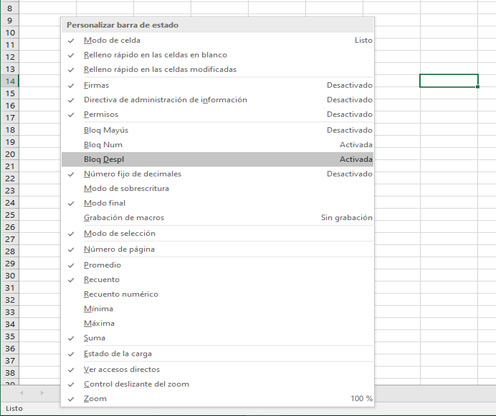This screenshot has height=416, width=496.
Task: Toggle Número de página
Action: tap(218, 249)
